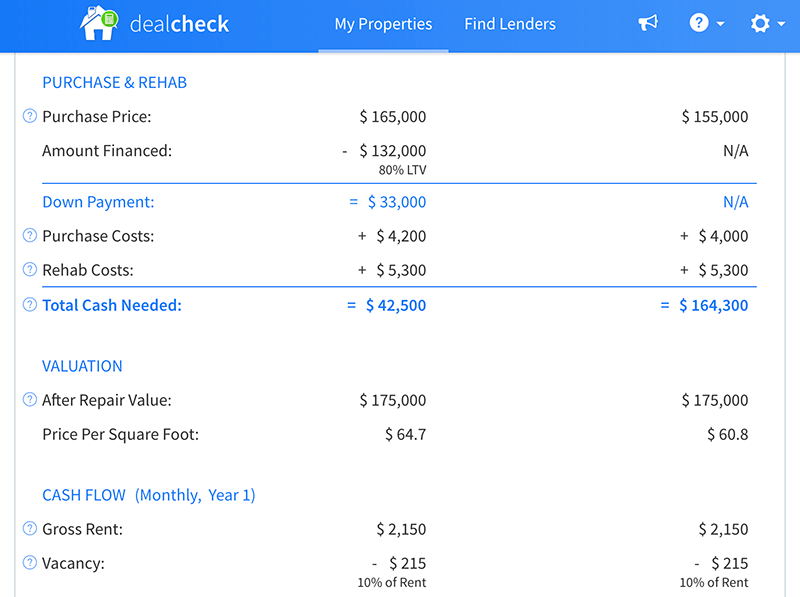The image size is (800, 597).
Task: Click the settings gear icon
Action: click(758, 23)
